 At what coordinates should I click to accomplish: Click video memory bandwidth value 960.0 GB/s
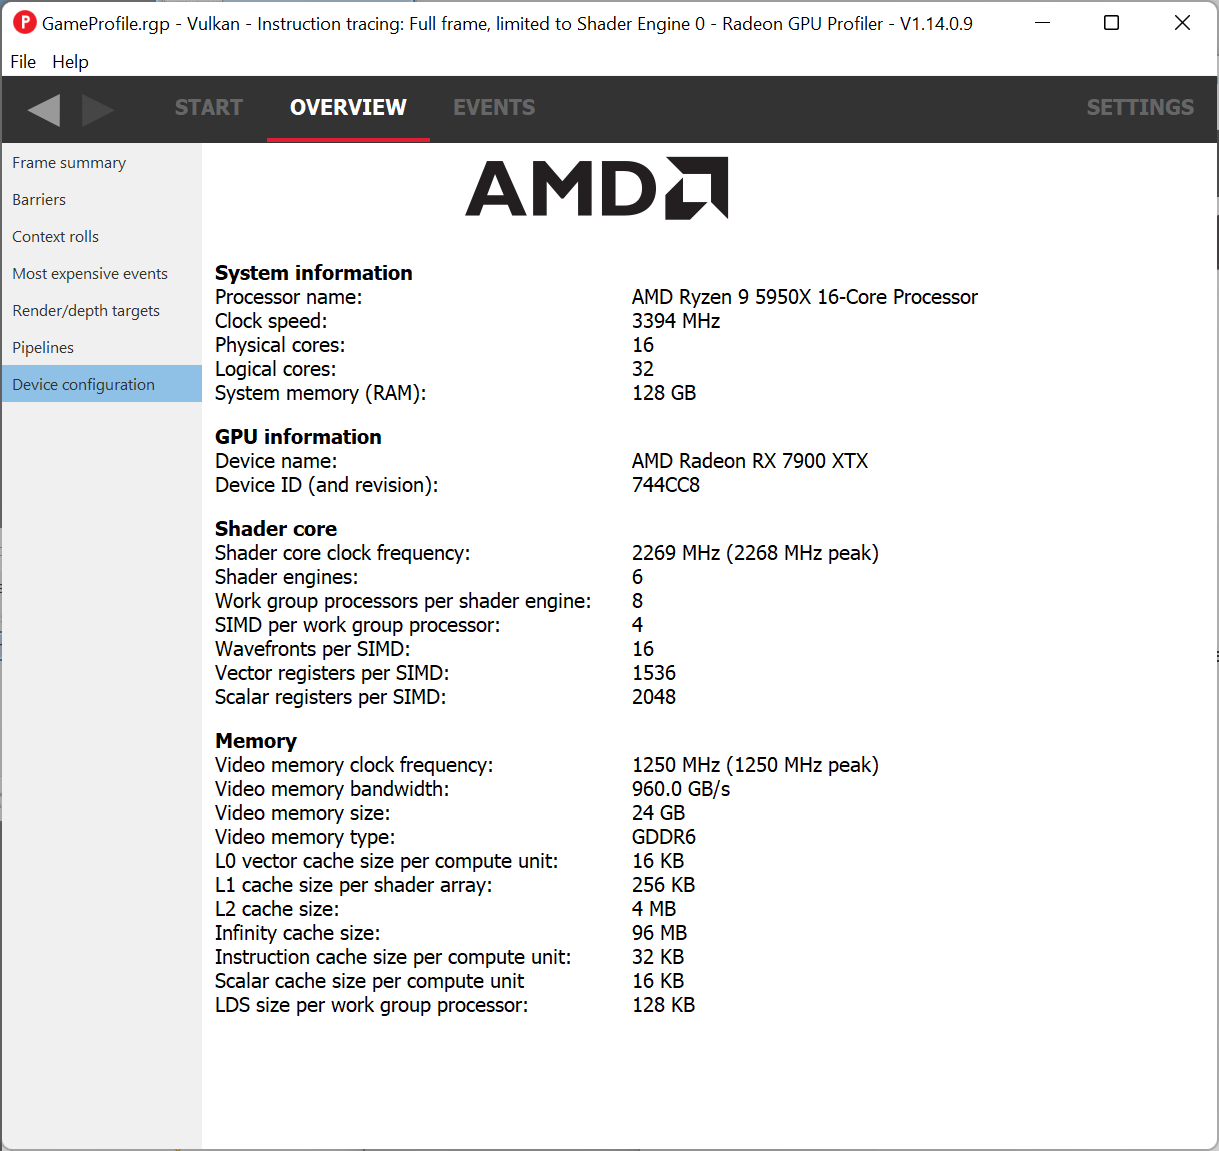tap(681, 789)
